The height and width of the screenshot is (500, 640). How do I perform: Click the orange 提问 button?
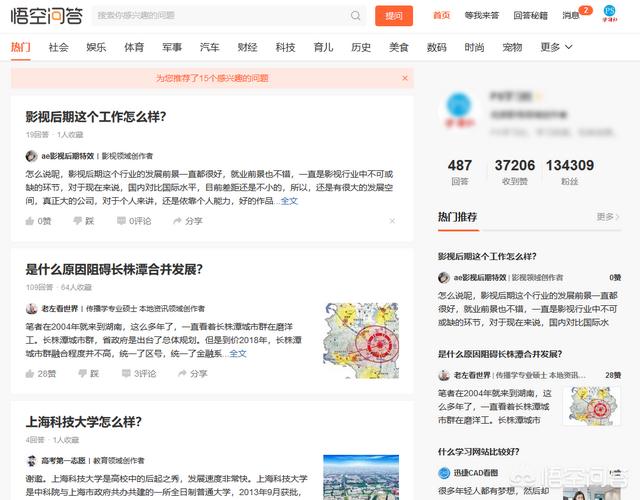[x=394, y=16]
